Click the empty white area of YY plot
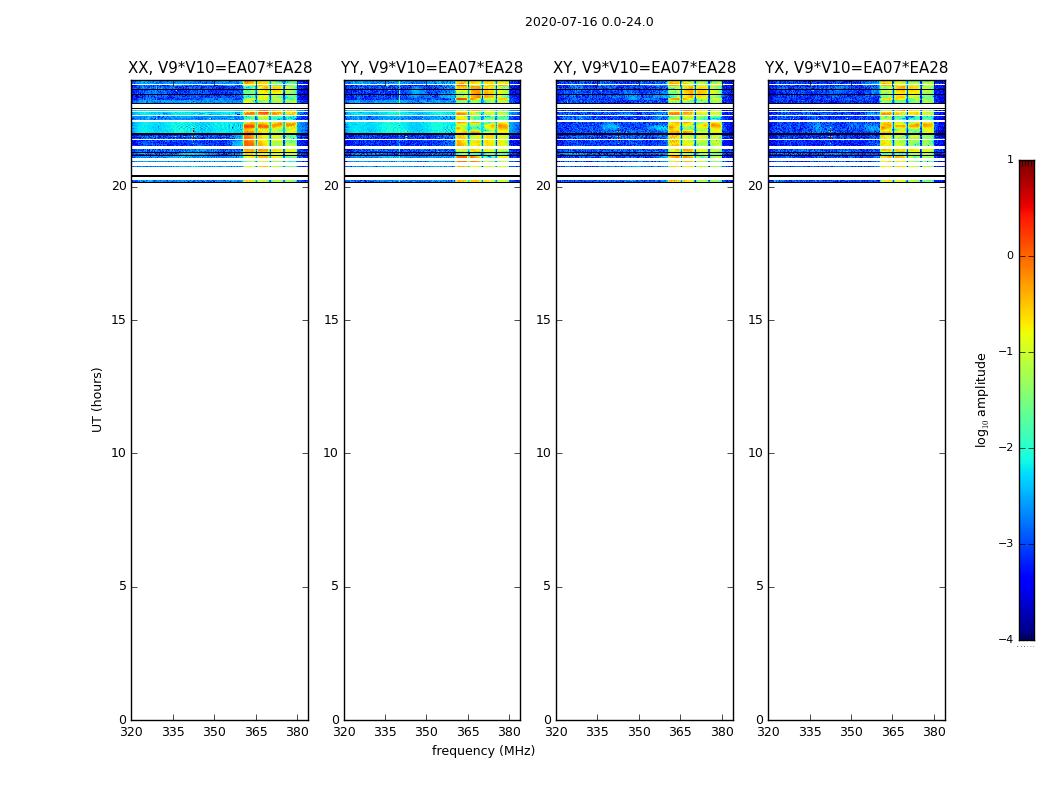Screen dimensions: 1050x800 [x=432, y=452]
